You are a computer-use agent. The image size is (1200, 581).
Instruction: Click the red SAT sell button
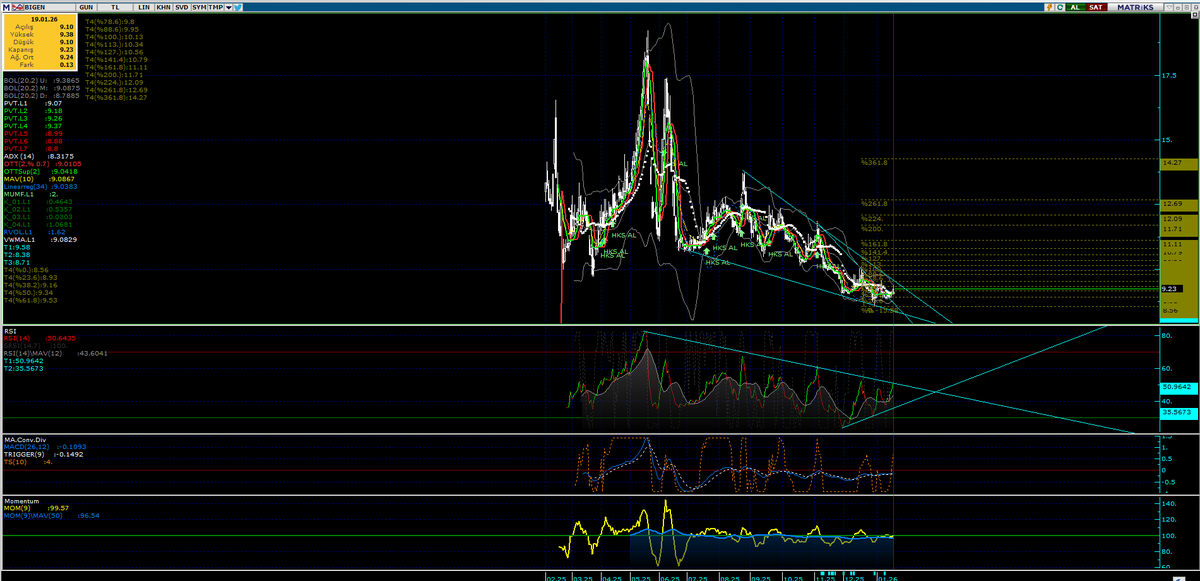(1096, 7)
